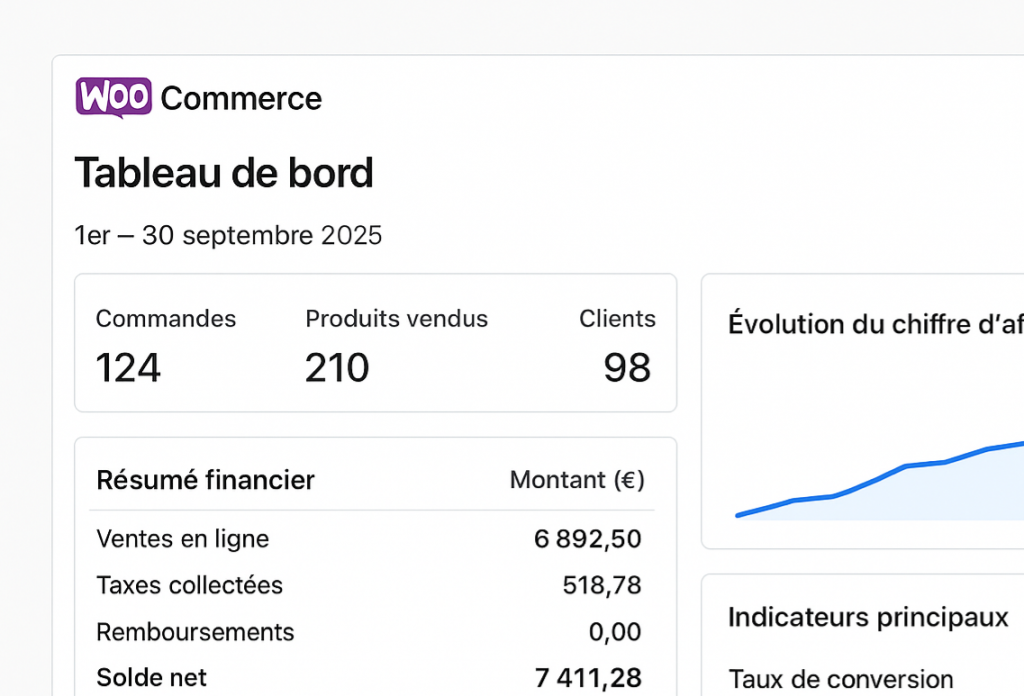Viewport: 1024px width, 696px height.
Task: Click the 210 products sold value
Action: (337, 368)
